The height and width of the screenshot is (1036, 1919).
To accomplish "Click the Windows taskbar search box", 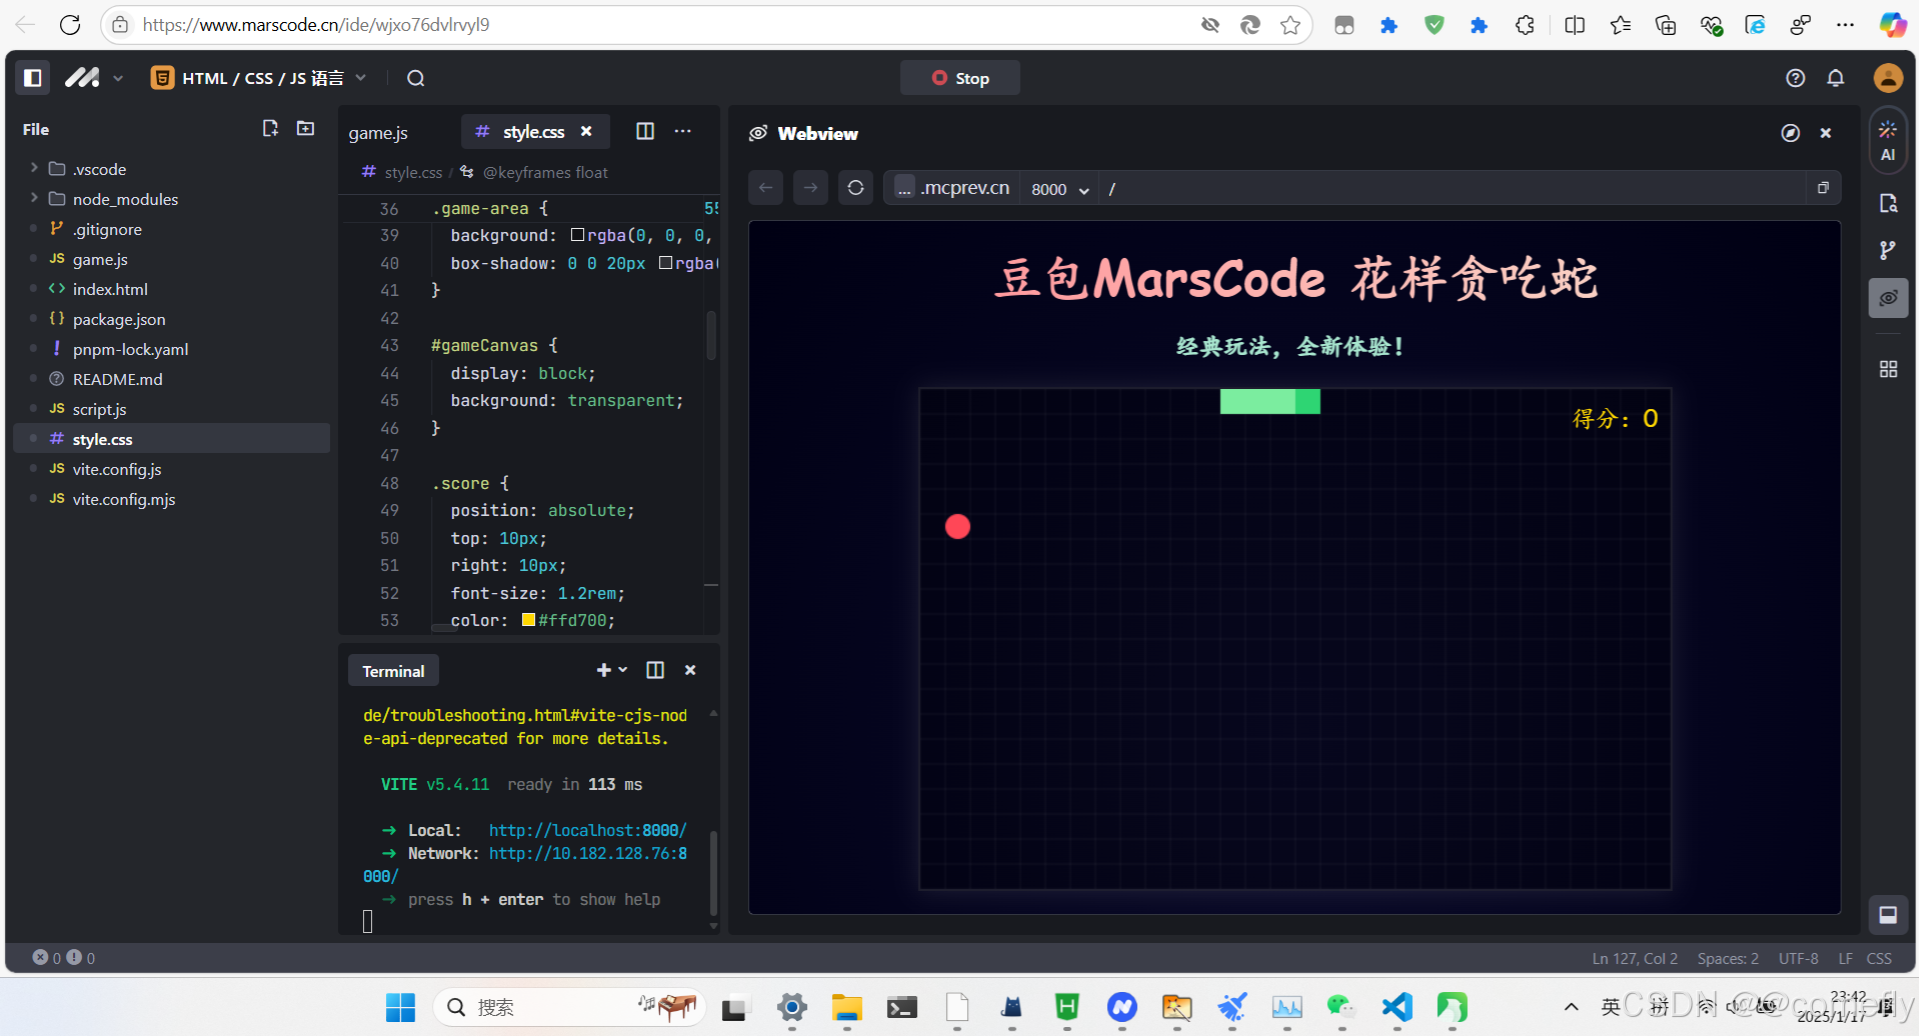I will pos(570,1007).
